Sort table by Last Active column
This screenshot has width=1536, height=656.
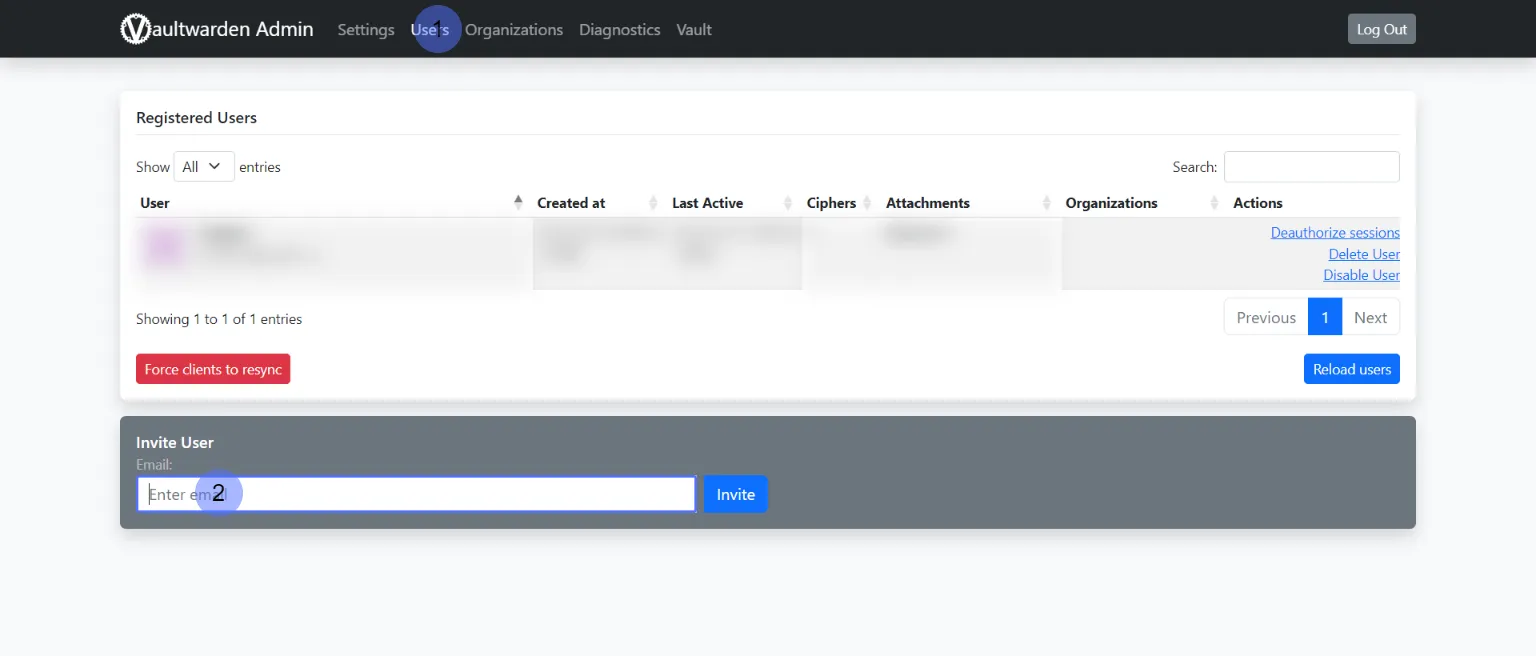(733, 203)
